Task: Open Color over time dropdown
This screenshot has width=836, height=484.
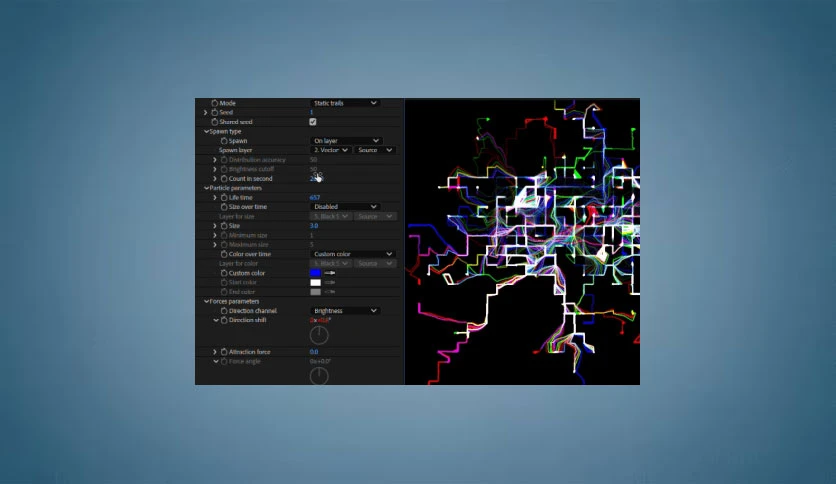Action: click(x=352, y=254)
